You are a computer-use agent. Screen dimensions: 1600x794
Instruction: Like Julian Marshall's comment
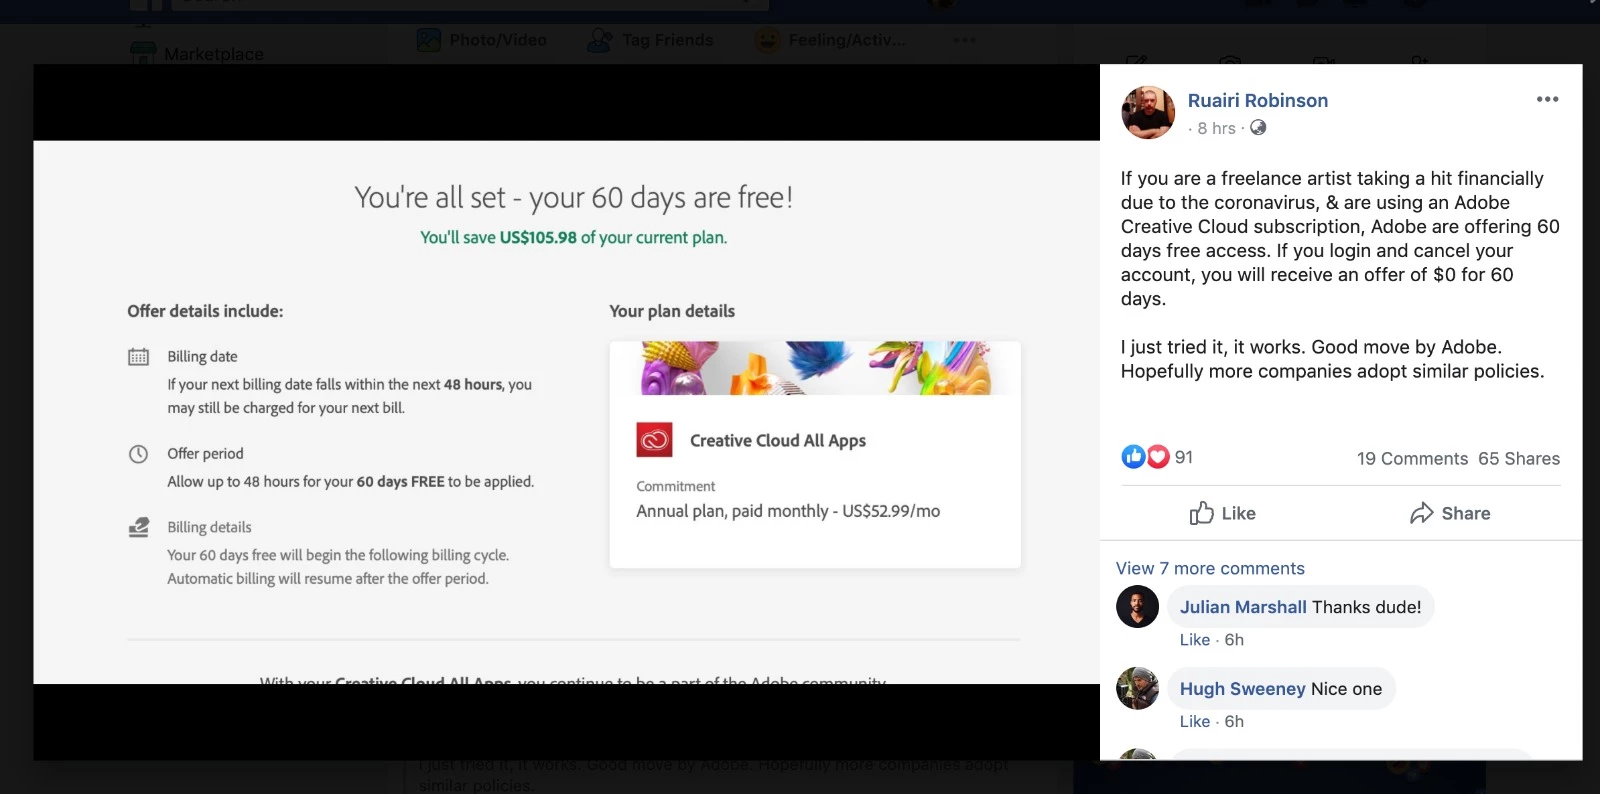[1195, 640]
